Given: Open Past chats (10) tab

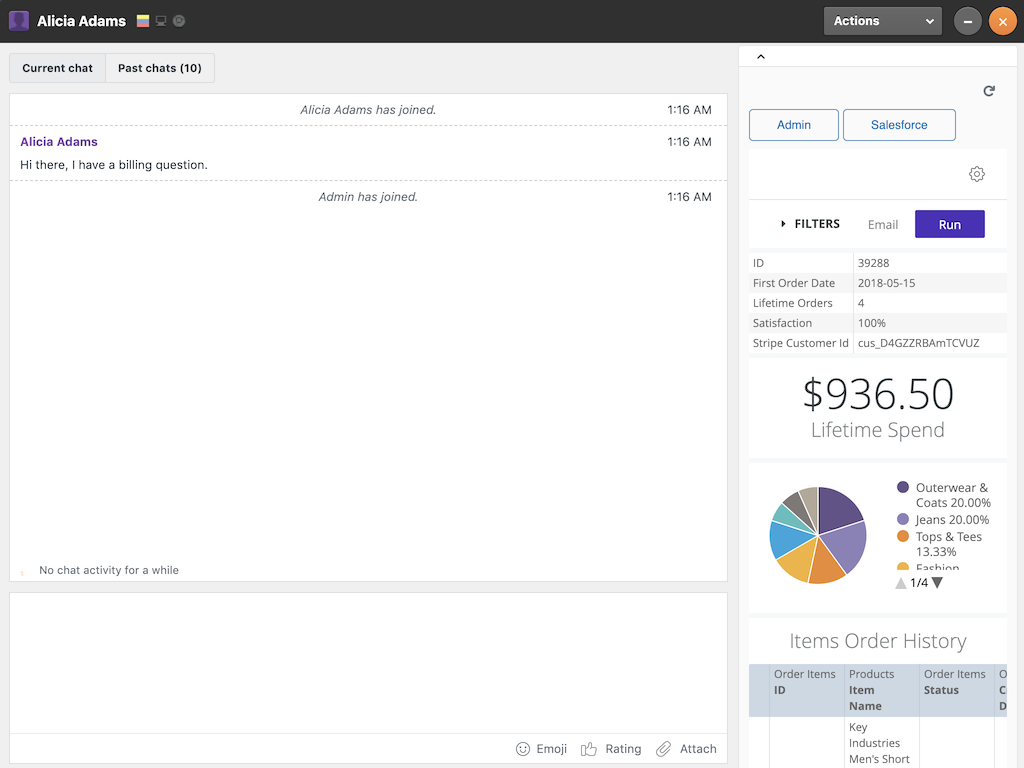Looking at the screenshot, I should click(160, 68).
